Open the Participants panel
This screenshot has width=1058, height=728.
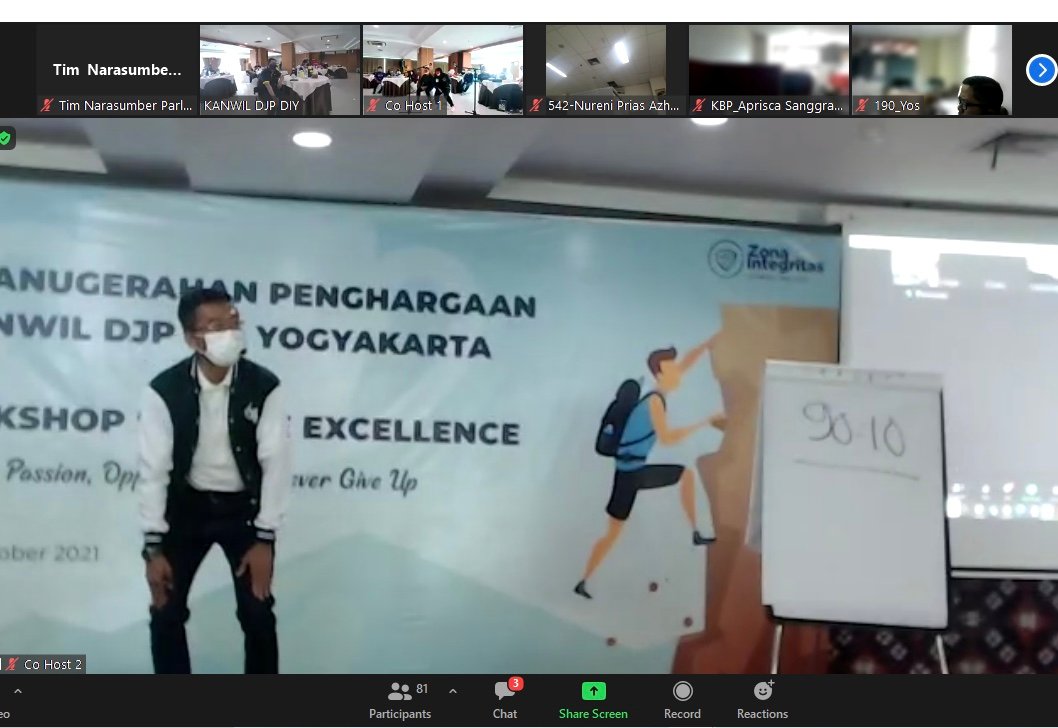pyautogui.click(x=400, y=699)
